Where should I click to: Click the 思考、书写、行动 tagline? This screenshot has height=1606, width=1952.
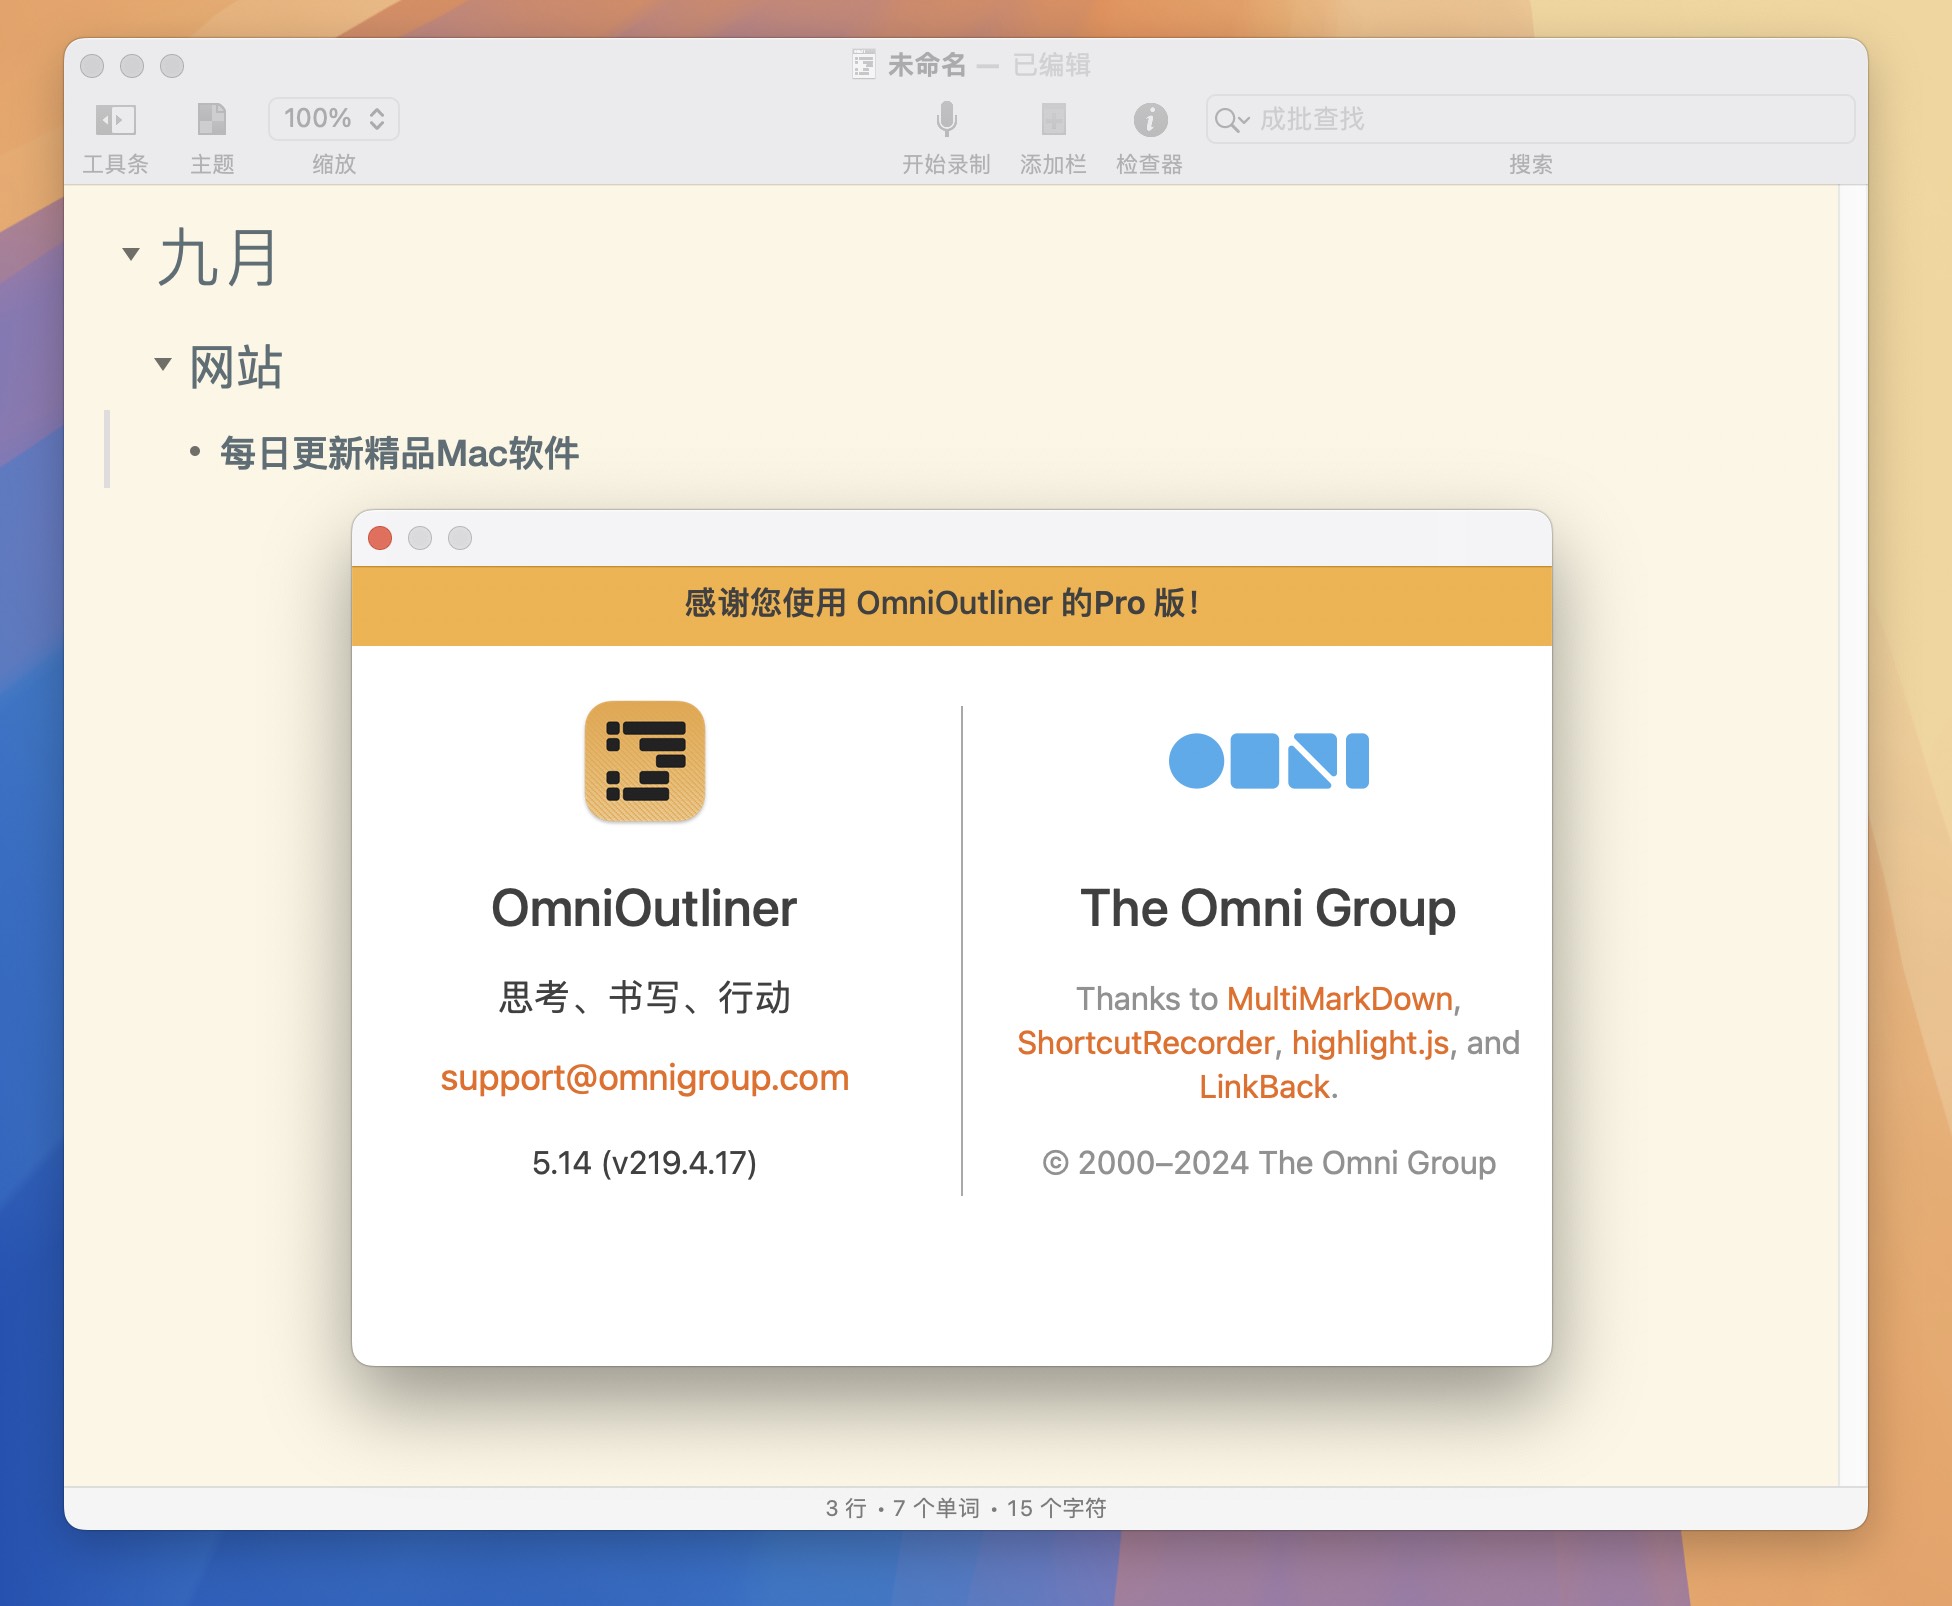[x=645, y=997]
